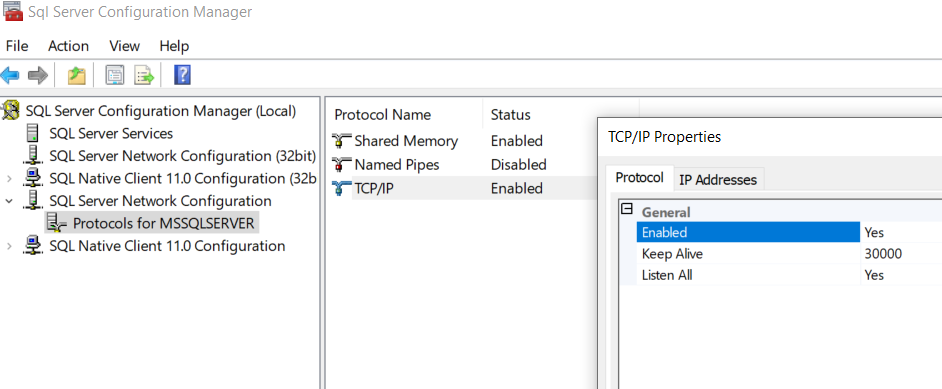The height and width of the screenshot is (389, 942).
Task: Select Protocols for MSSQLSERVER tree item
Action: [x=163, y=223]
